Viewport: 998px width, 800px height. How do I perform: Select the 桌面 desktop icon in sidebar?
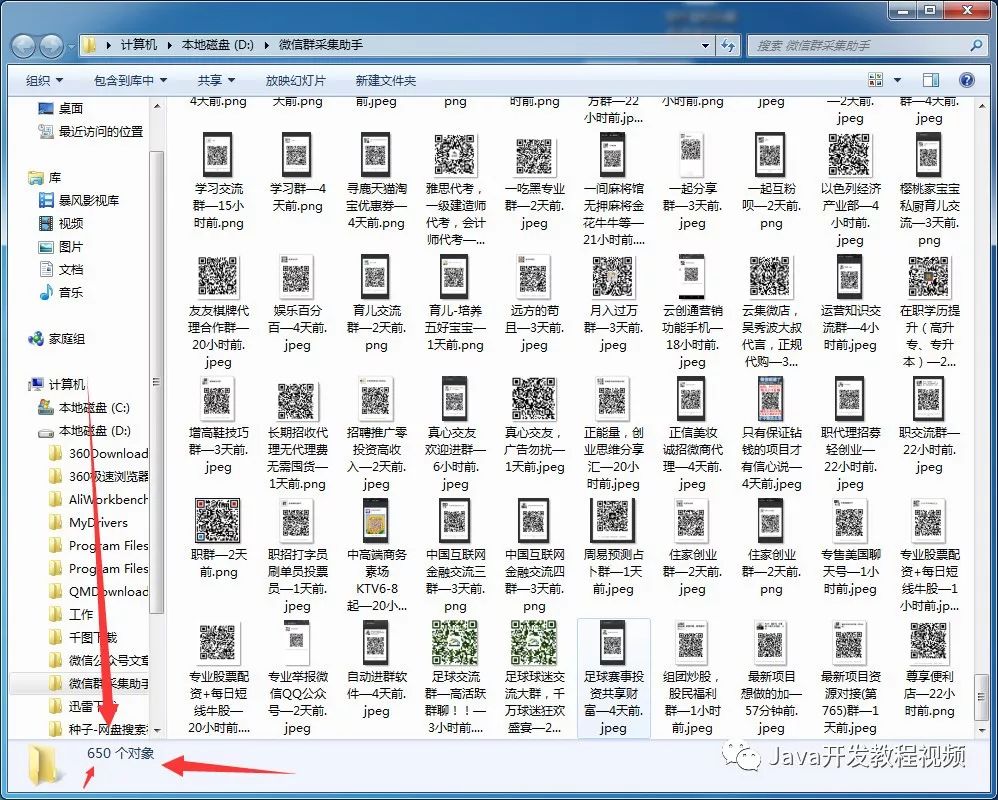(61, 109)
